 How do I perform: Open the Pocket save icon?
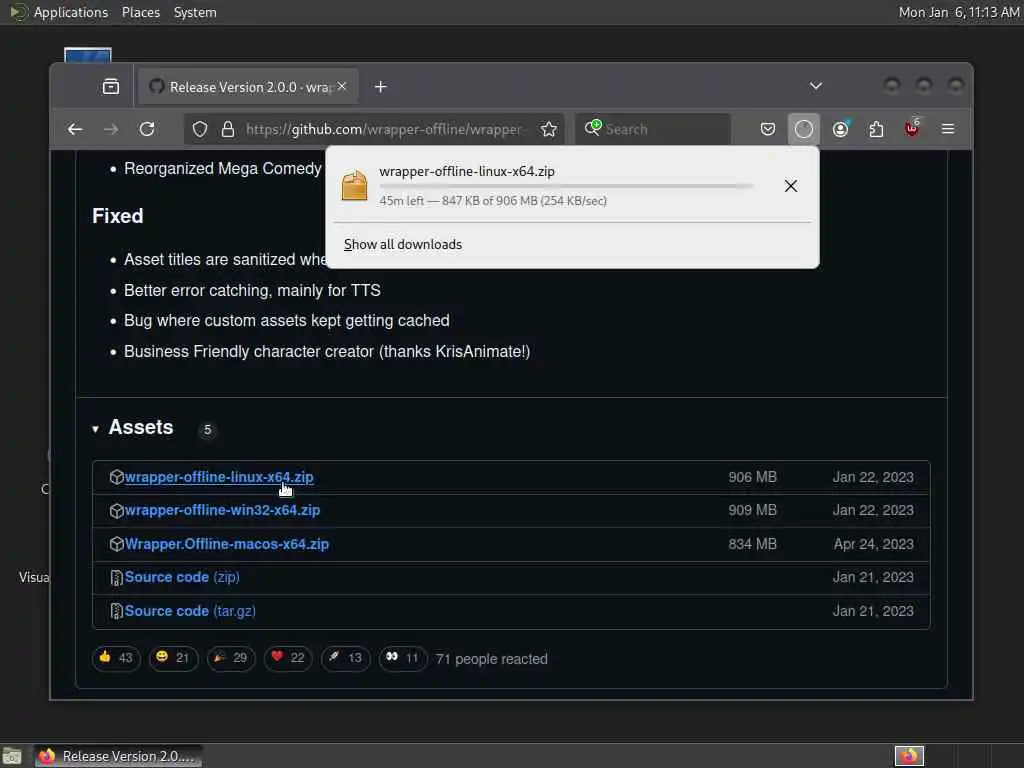point(768,129)
